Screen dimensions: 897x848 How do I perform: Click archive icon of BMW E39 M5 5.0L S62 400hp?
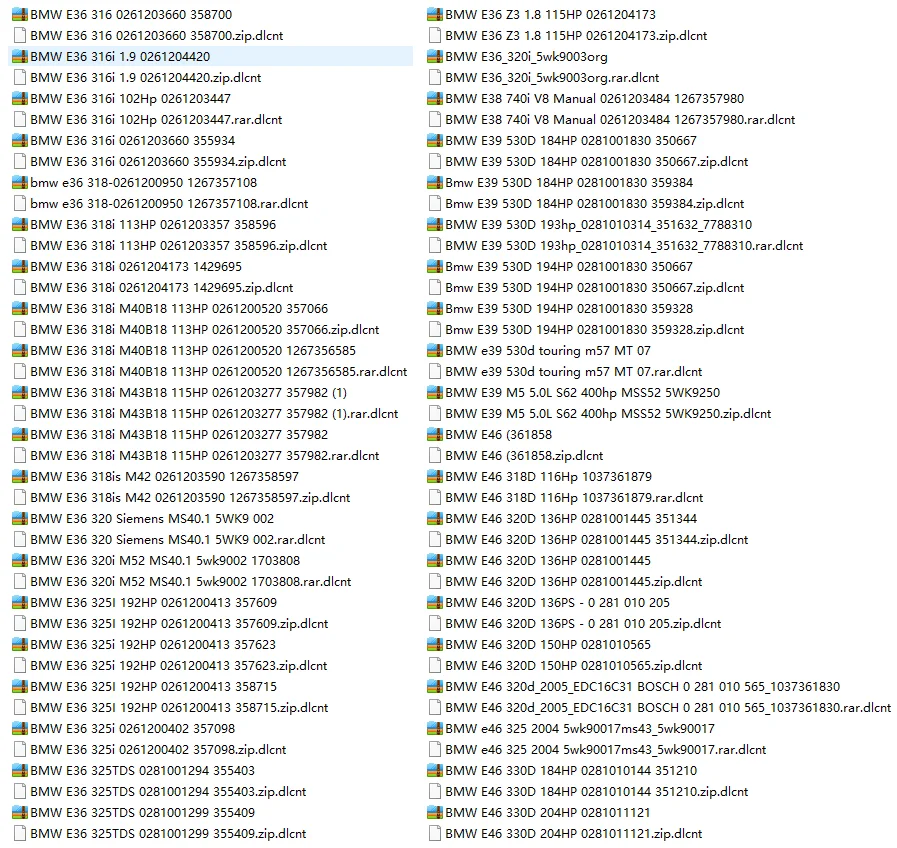(435, 393)
